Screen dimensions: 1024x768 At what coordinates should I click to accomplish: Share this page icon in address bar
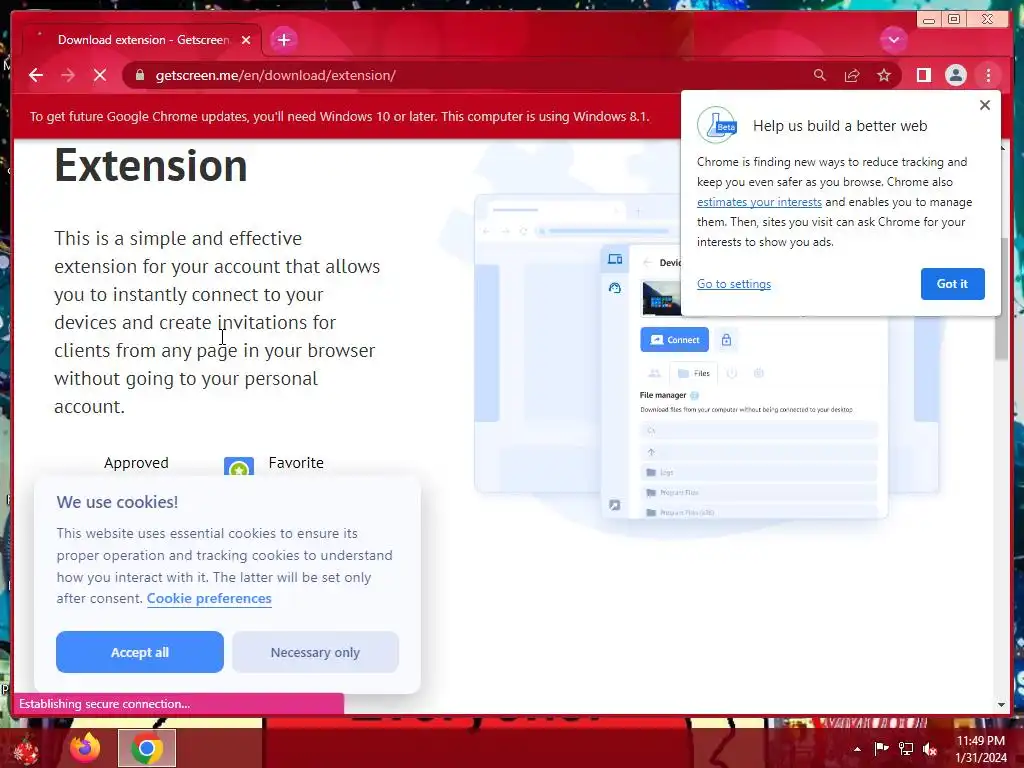852,75
